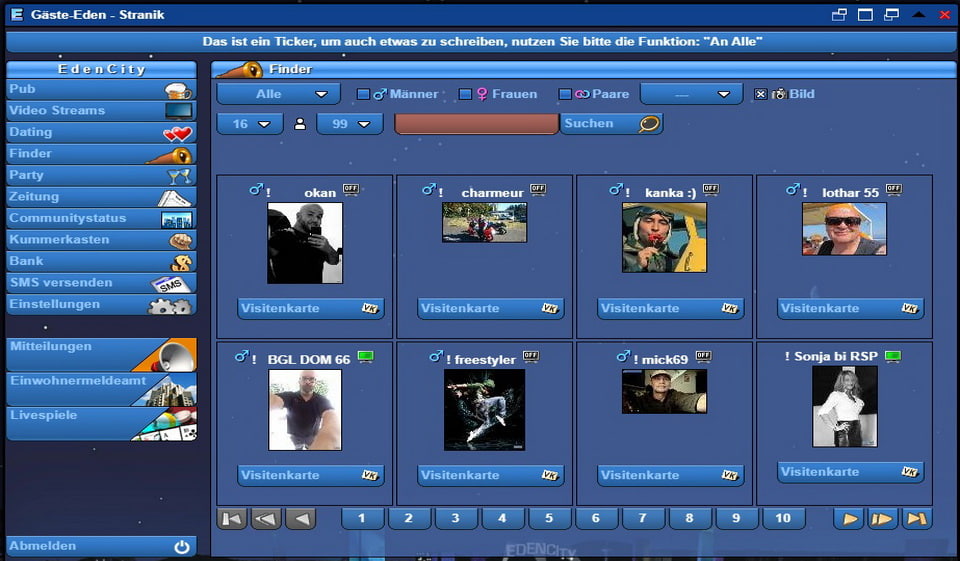Tick the Frauen filter checkbox
Screen dimensions: 960x561
tap(465, 94)
